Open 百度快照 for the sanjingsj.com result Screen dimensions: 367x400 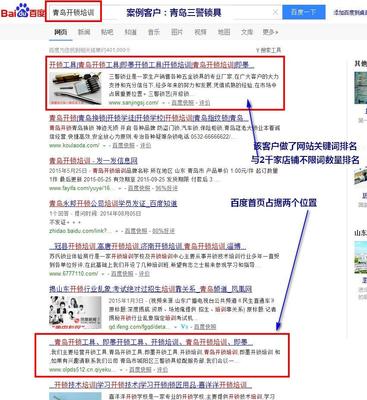click(x=182, y=103)
